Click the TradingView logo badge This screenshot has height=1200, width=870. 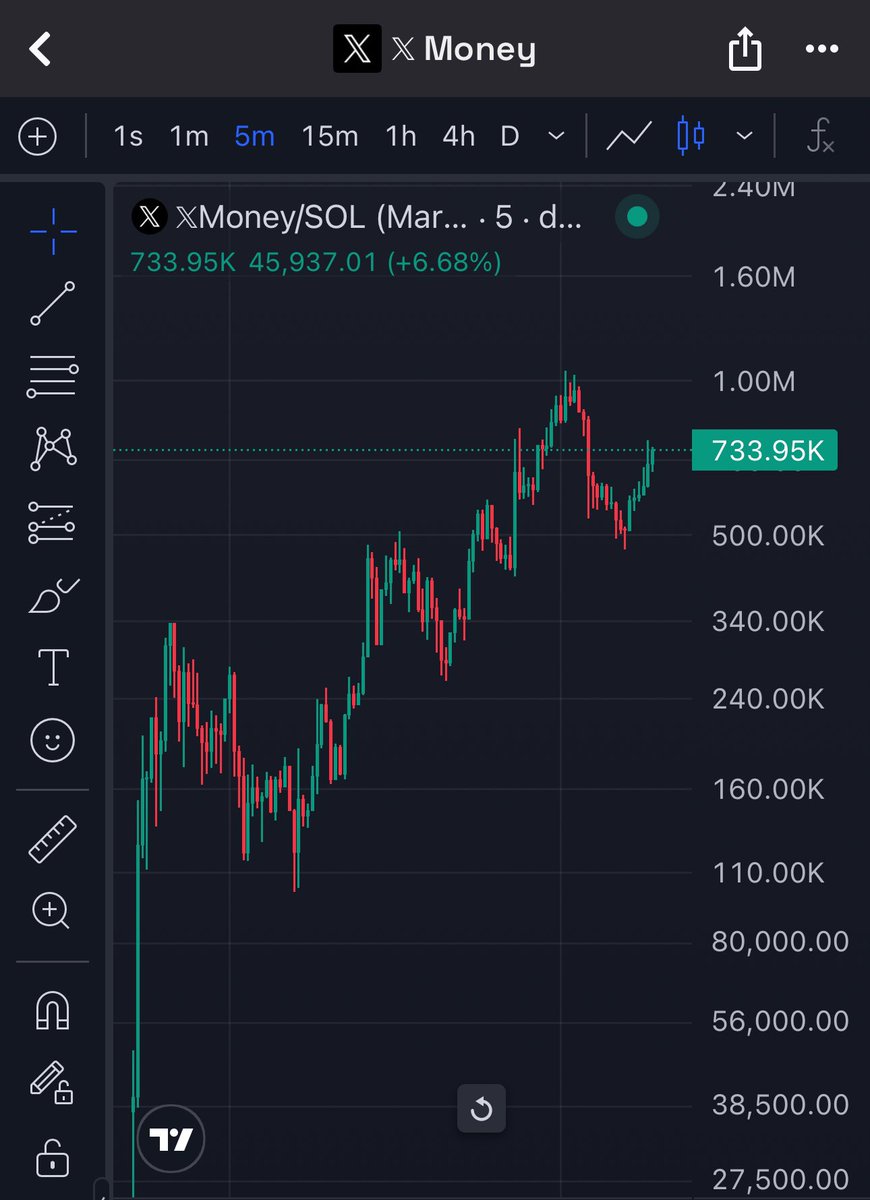171,1138
